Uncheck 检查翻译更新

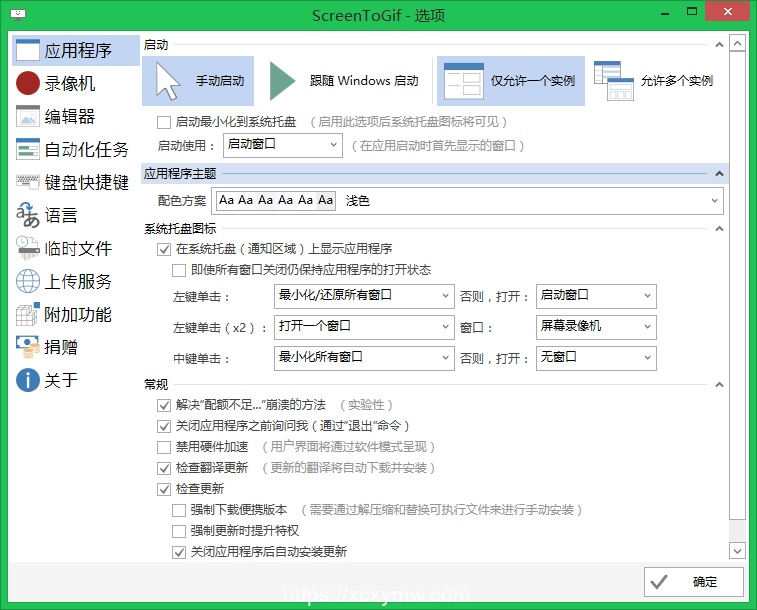point(164,468)
